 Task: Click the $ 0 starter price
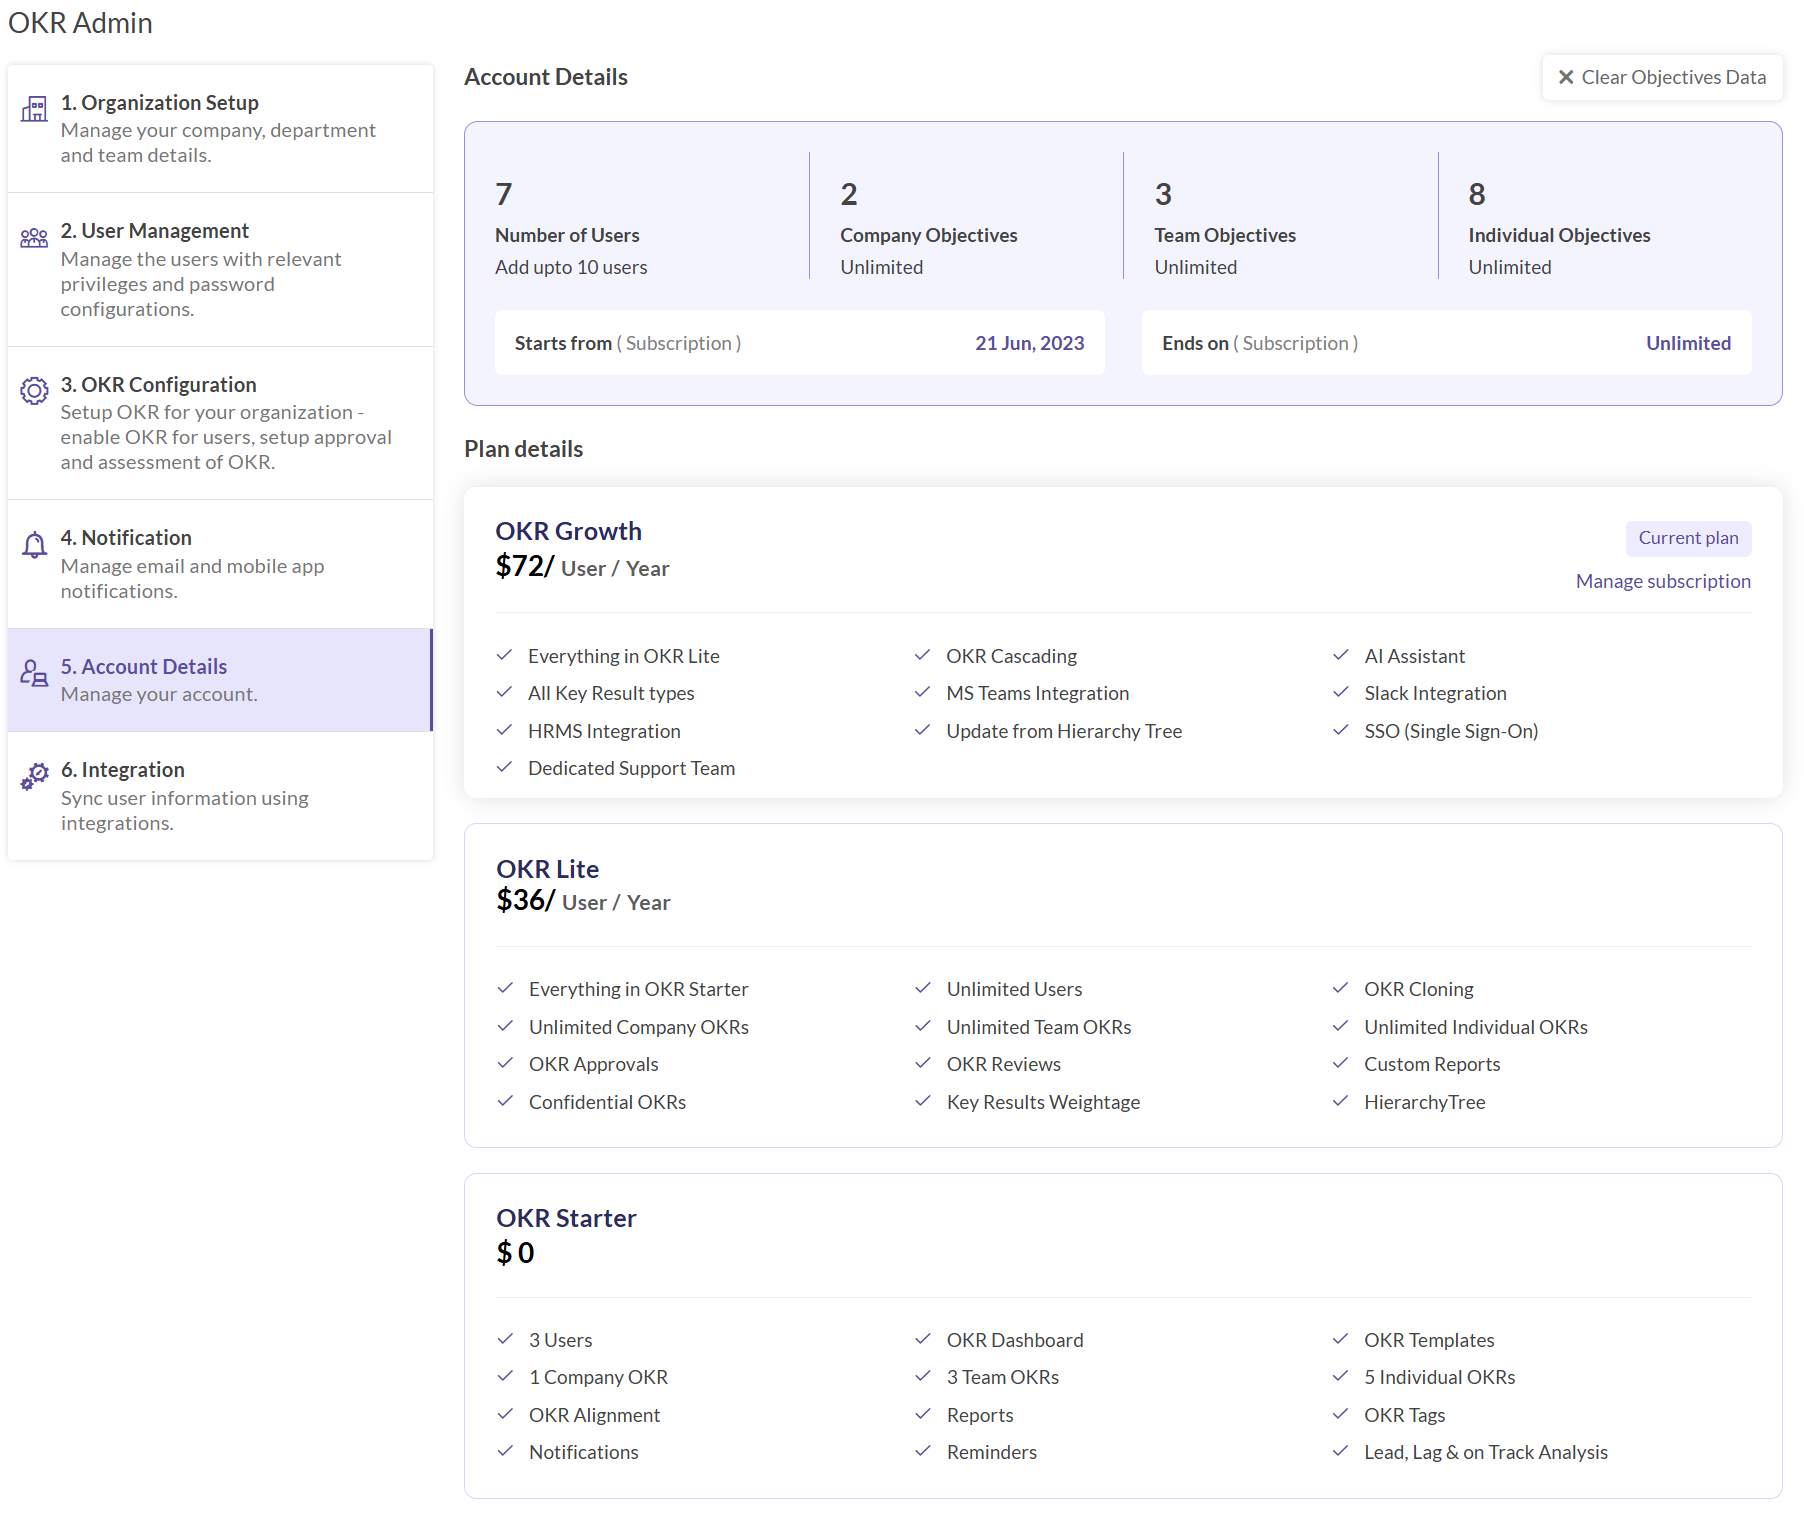[515, 1252]
